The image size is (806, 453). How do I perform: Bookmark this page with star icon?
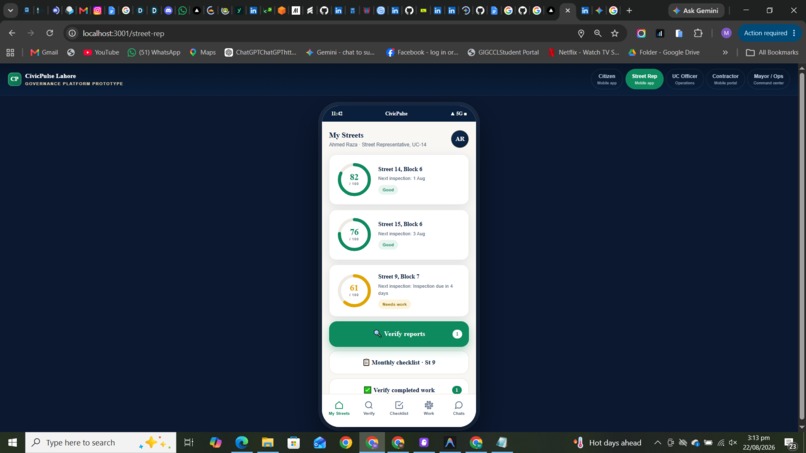[615, 33]
